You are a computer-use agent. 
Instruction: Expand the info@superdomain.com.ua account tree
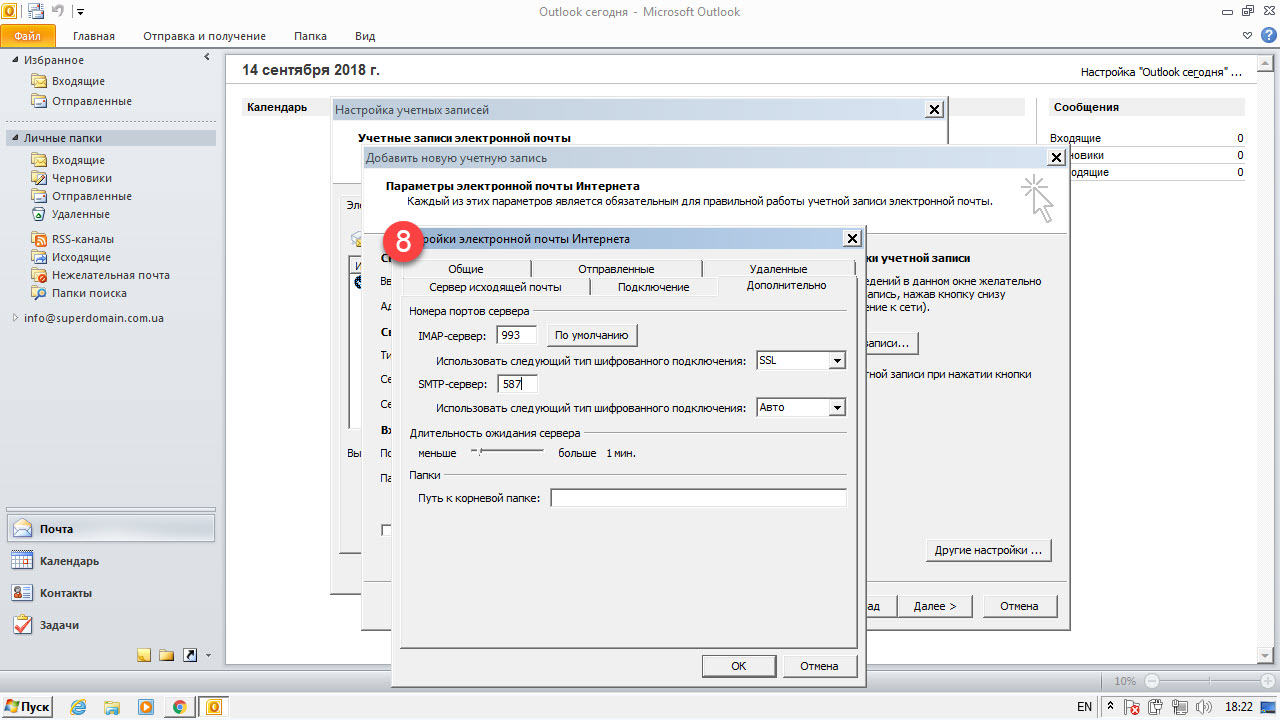15,318
